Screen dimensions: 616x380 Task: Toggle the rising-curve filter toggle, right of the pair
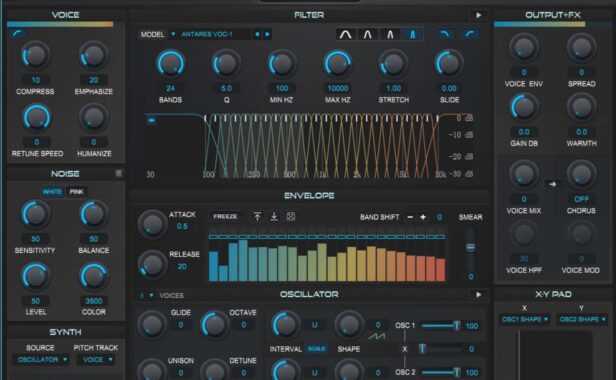click(469, 35)
